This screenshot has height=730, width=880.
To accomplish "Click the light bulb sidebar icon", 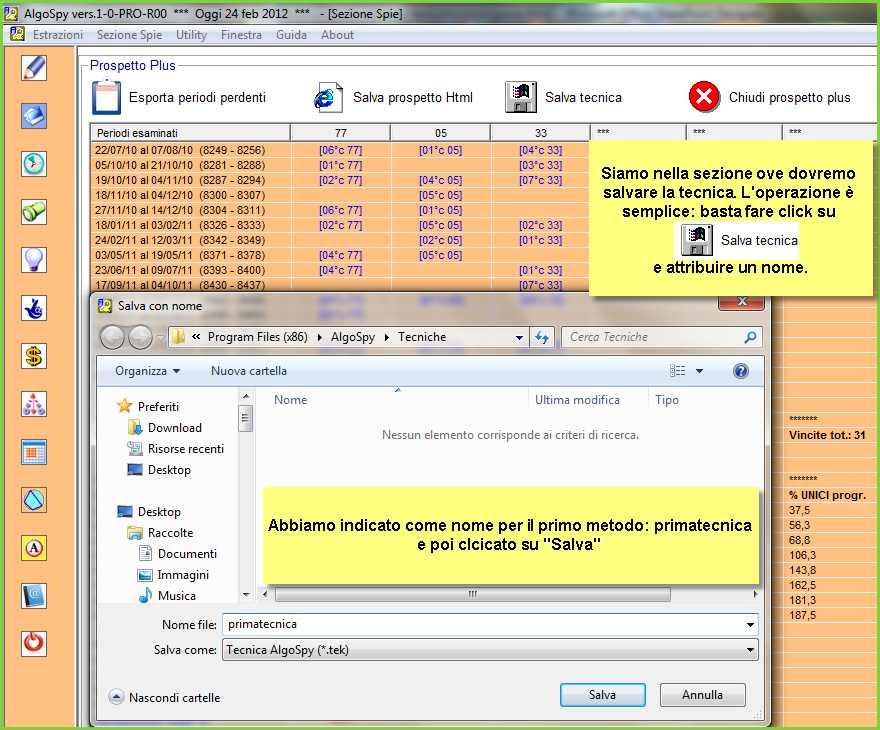I will click(34, 260).
